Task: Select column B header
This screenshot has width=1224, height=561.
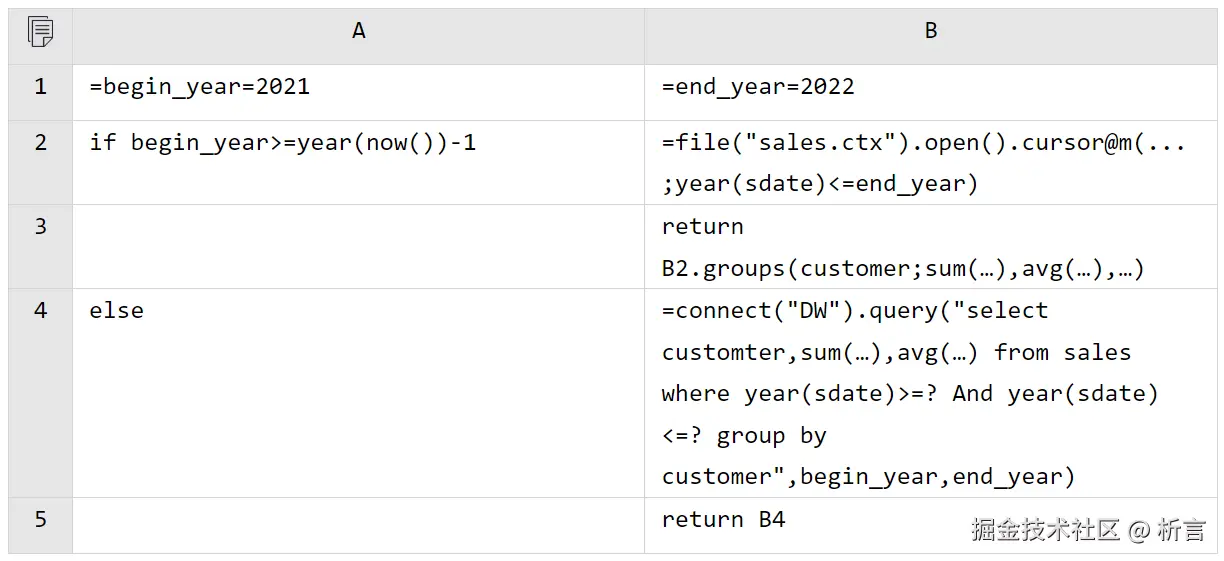Action: tap(930, 32)
